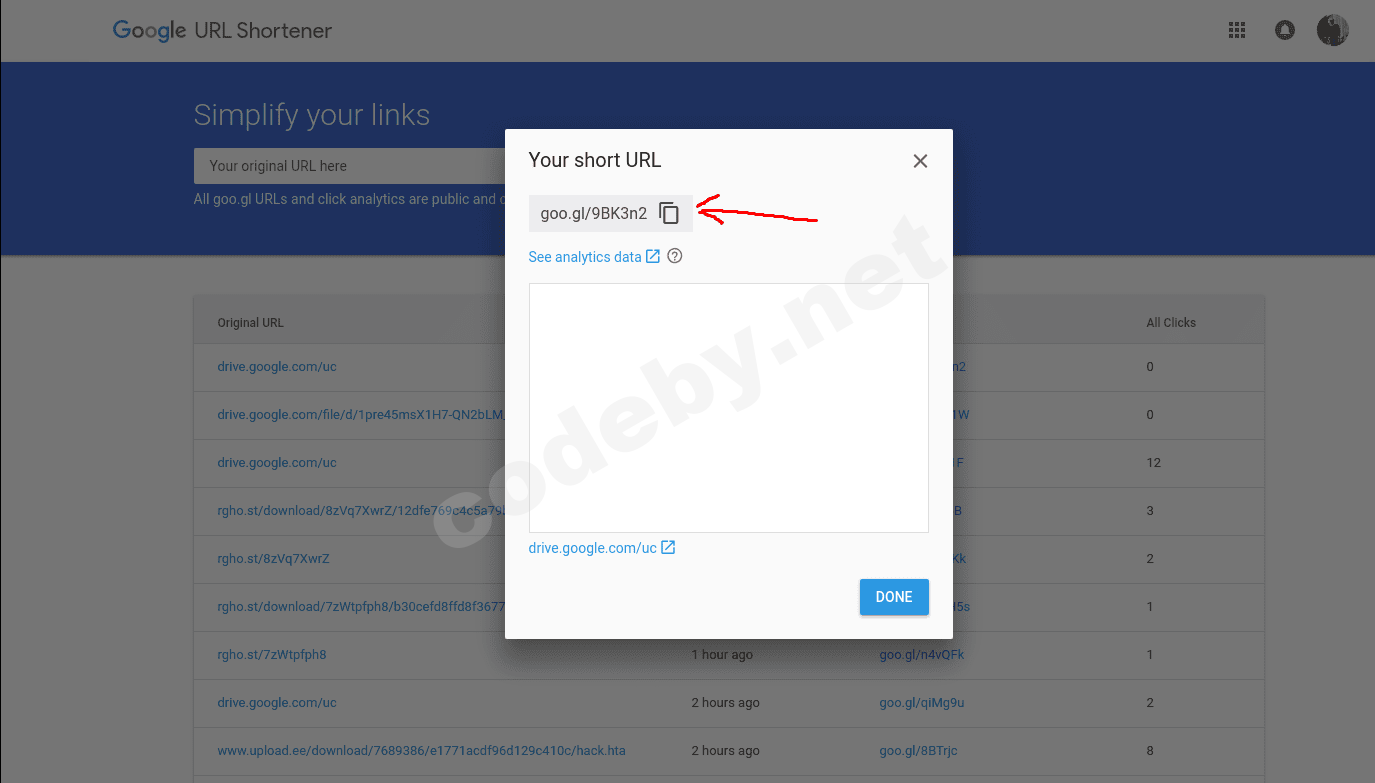This screenshot has width=1375, height=783.
Task: Open goo.gl/8BTrjc short link
Action: pyautogui.click(x=918, y=751)
